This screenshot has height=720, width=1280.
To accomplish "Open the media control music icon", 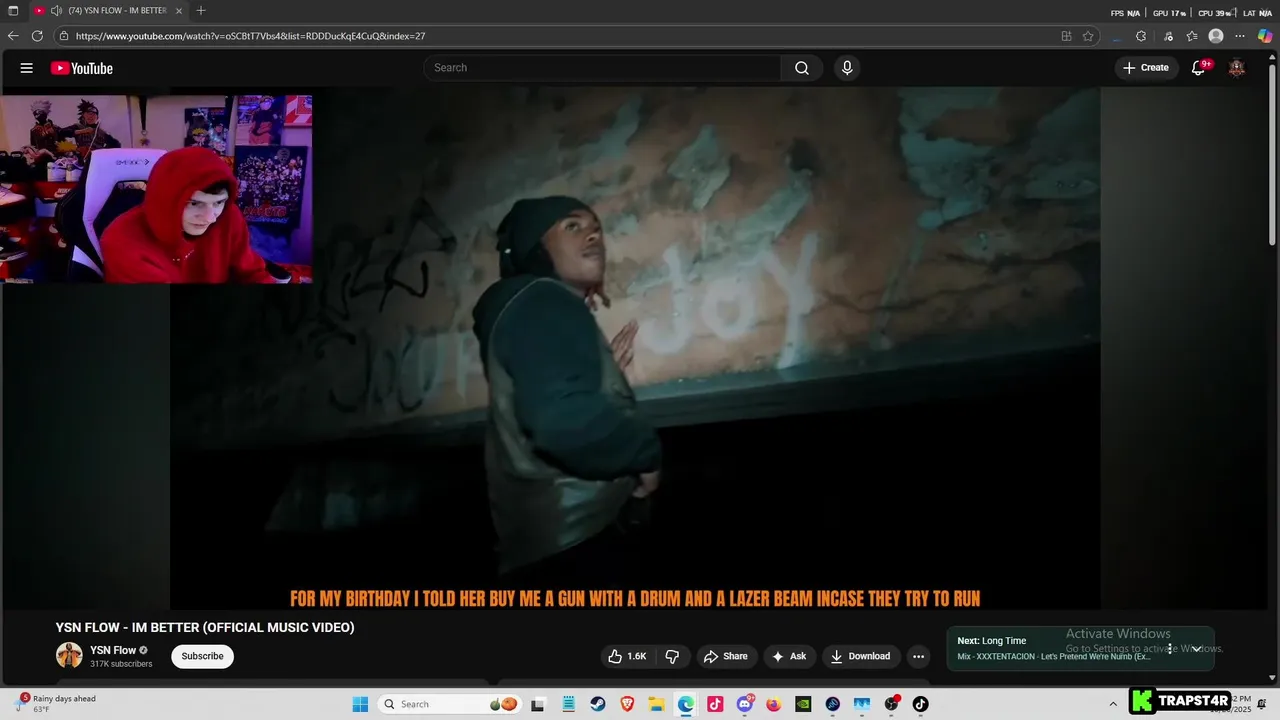I will 1167,36.
